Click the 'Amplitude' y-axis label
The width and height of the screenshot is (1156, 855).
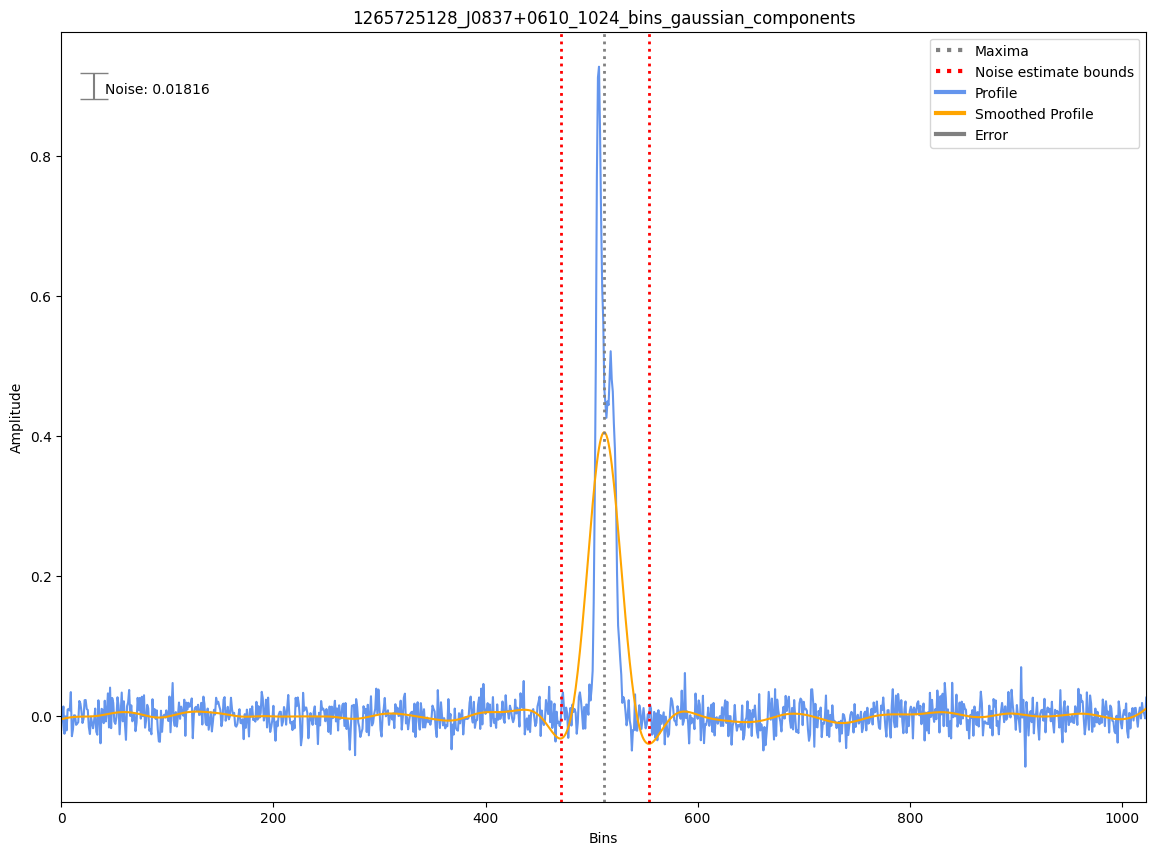(15, 418)
